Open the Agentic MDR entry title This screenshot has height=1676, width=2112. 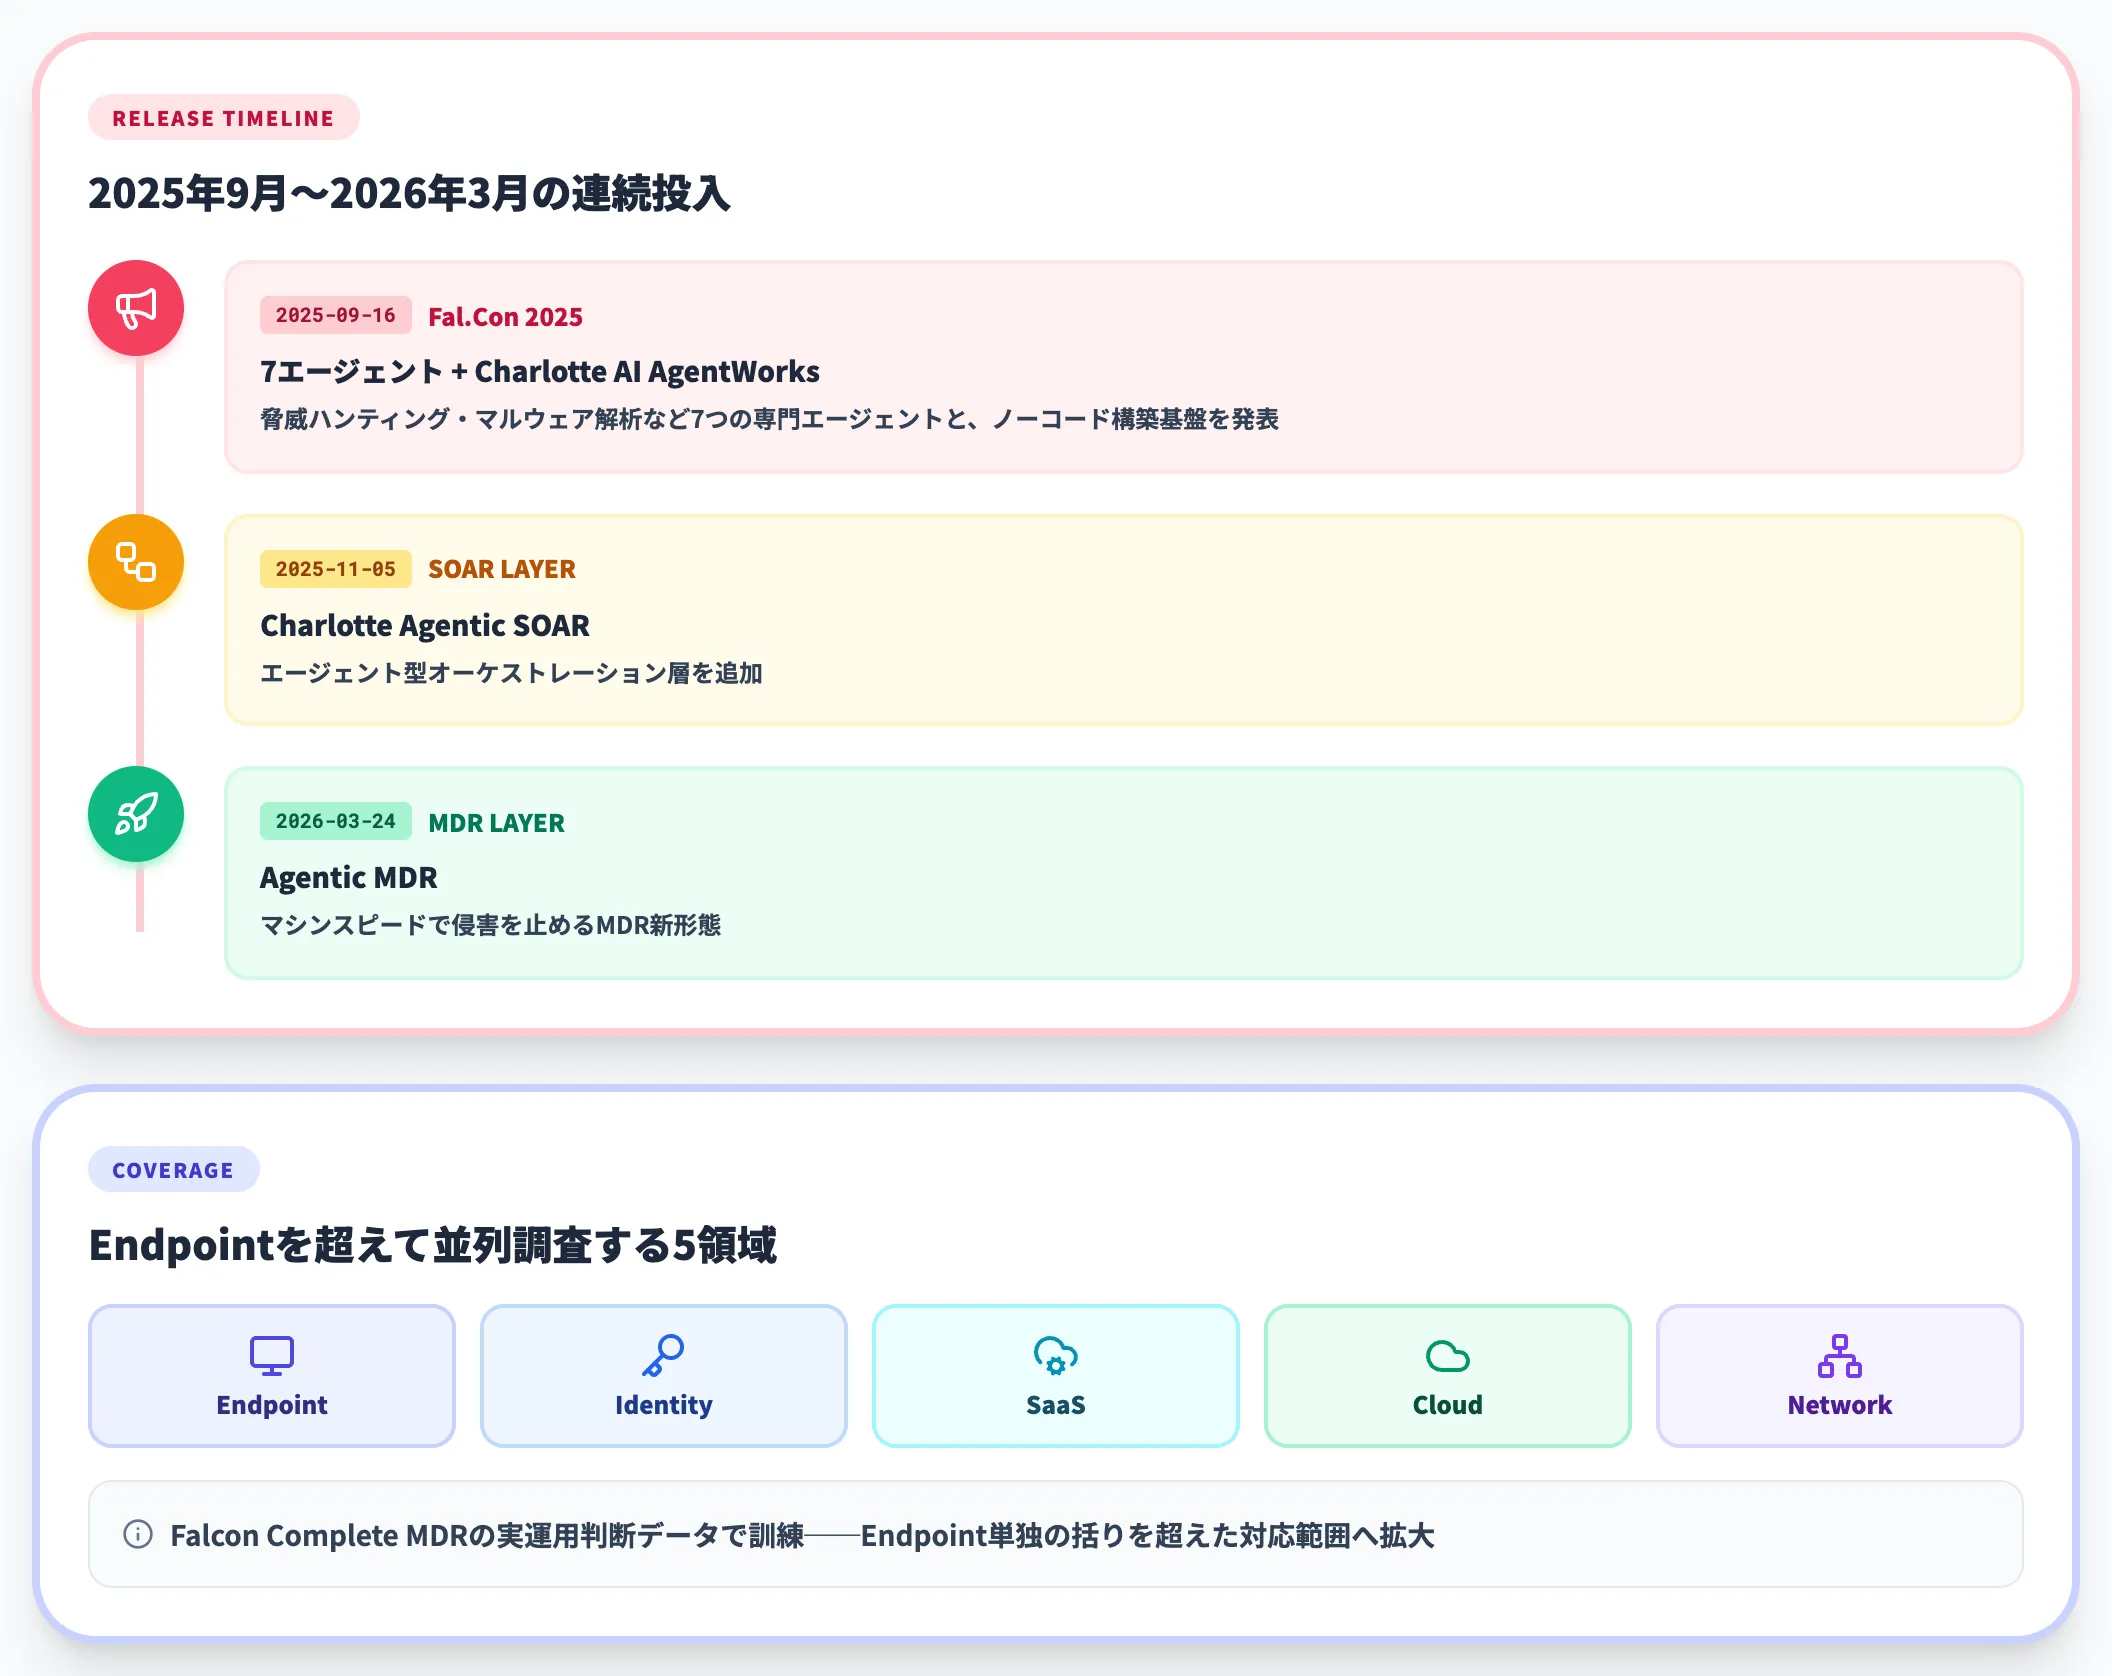pyautogui.click(x=349, y=878)
